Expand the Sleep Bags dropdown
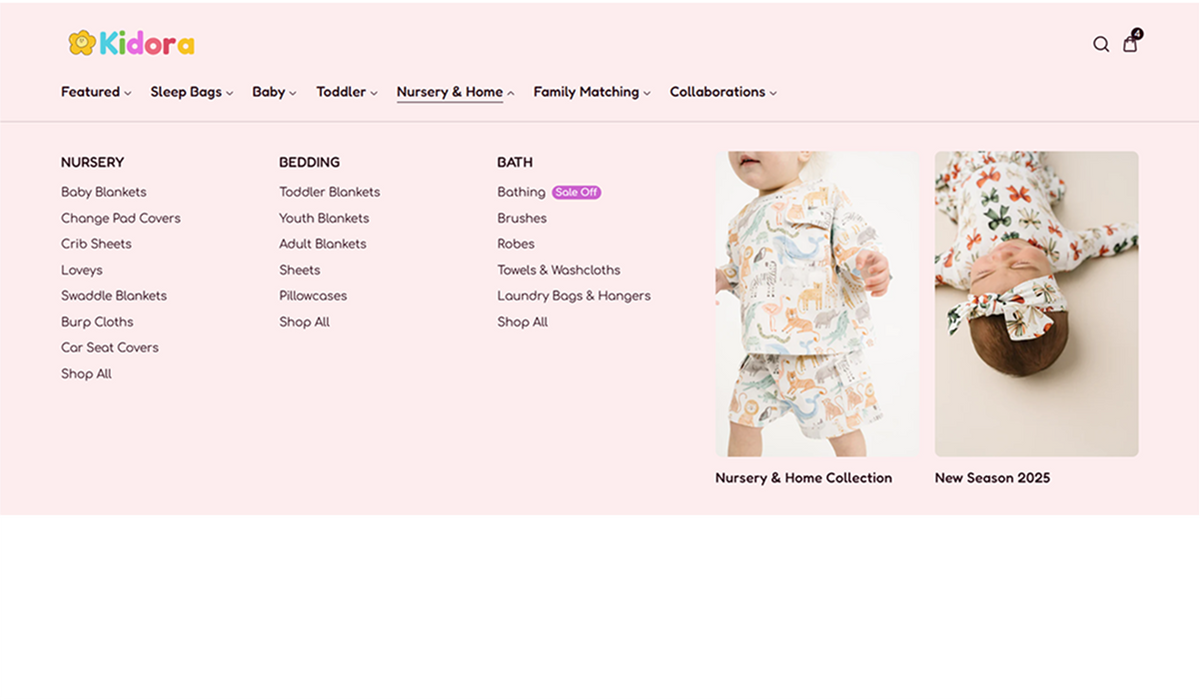Screen dimensions: 1200x700 191,92
